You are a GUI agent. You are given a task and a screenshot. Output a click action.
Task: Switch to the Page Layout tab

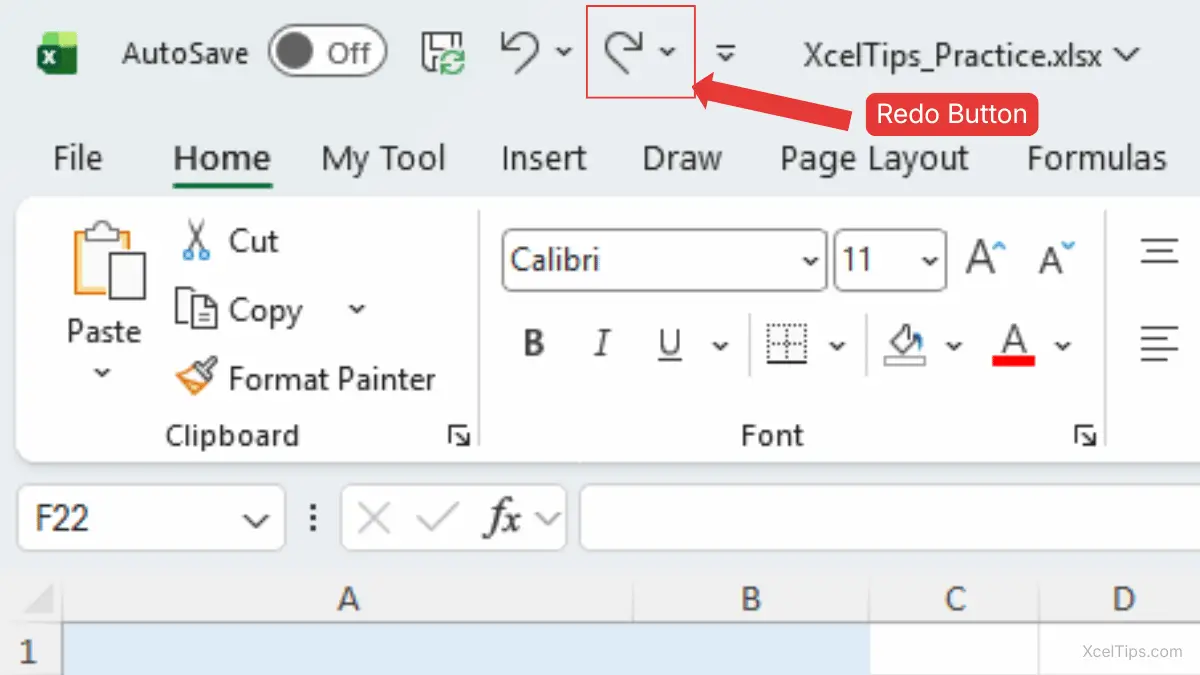pyautogui.click(x=874, y=159)
